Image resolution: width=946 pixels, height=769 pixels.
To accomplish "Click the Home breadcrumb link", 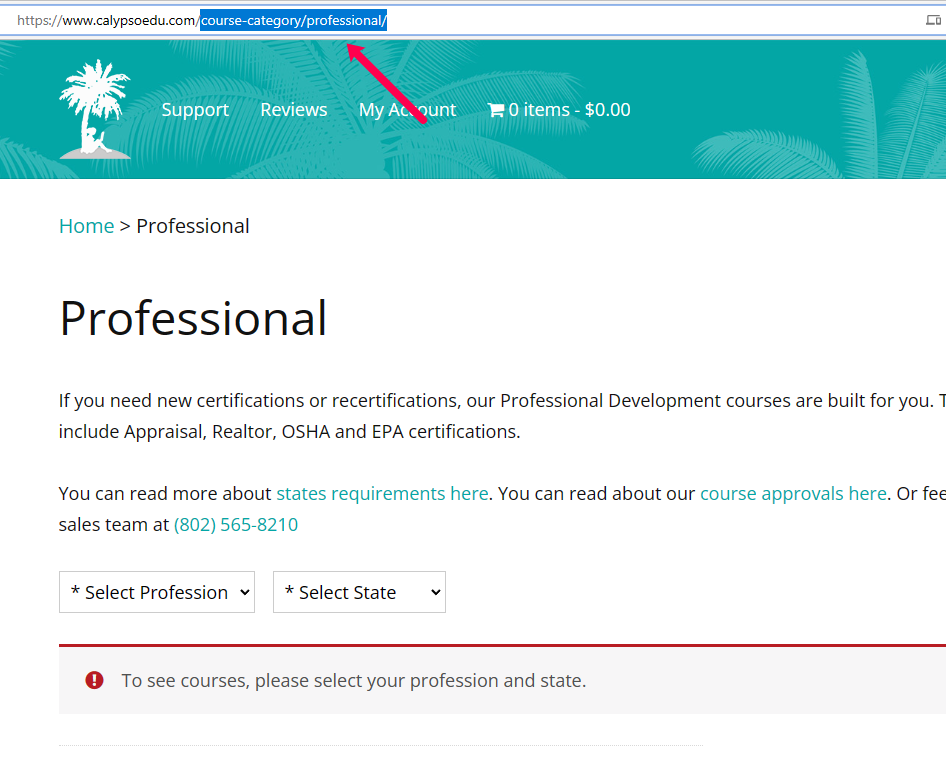I will click(x=86, y=226).
